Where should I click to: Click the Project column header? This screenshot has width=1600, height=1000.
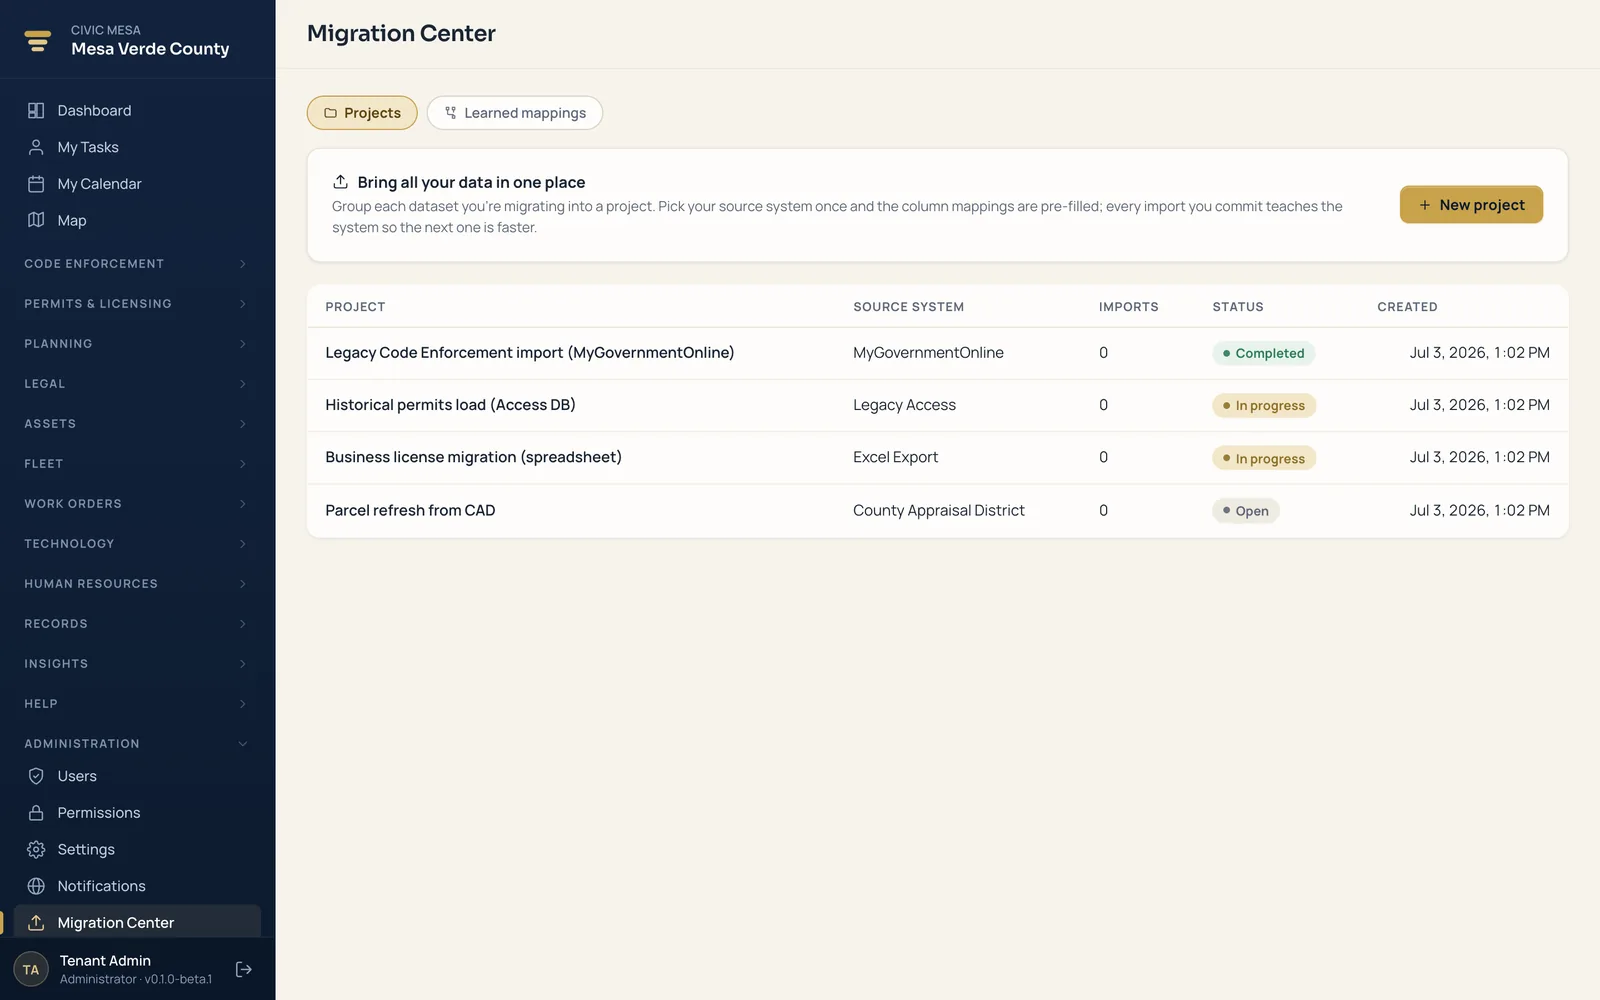point(355,307)
